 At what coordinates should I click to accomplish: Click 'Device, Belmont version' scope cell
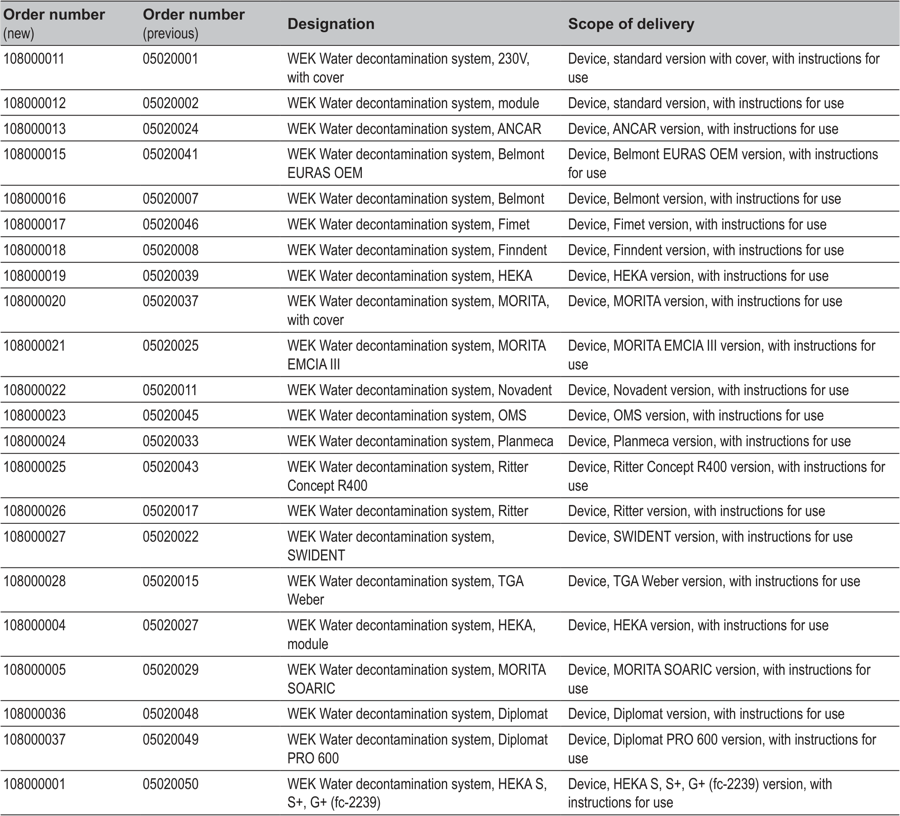point(704,199)
